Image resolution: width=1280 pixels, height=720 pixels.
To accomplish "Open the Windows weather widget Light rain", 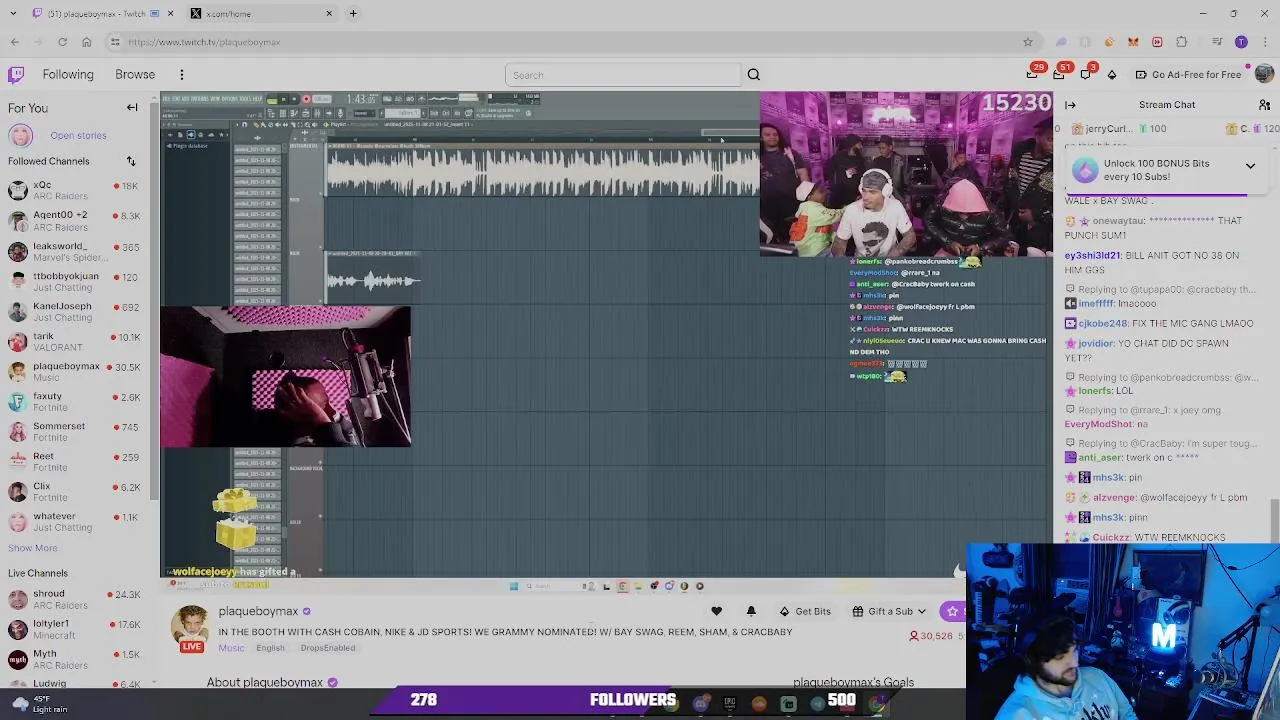I will click(x=40, y=704).
